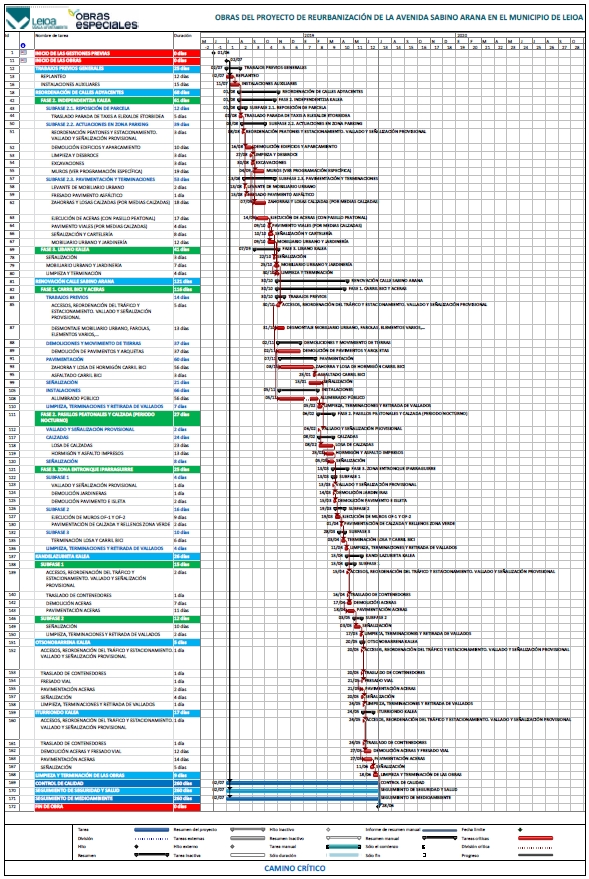Select 'KANDELAZUBIETA KALEA' name cell
The height and width of the screenshot is (879, 589).
pyautogui.click(x=103, y=557)
